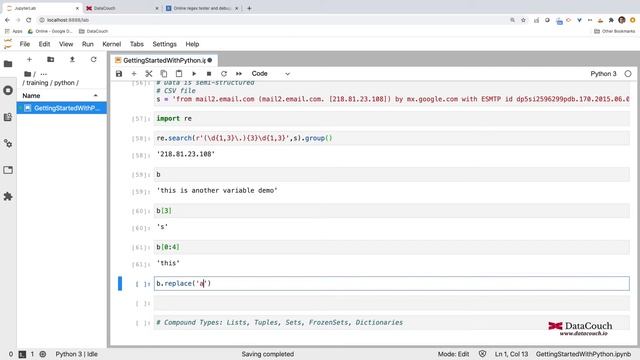Open the training folder breadcrumb
Screen dimensions: 640x360
[x=37, y=83]
